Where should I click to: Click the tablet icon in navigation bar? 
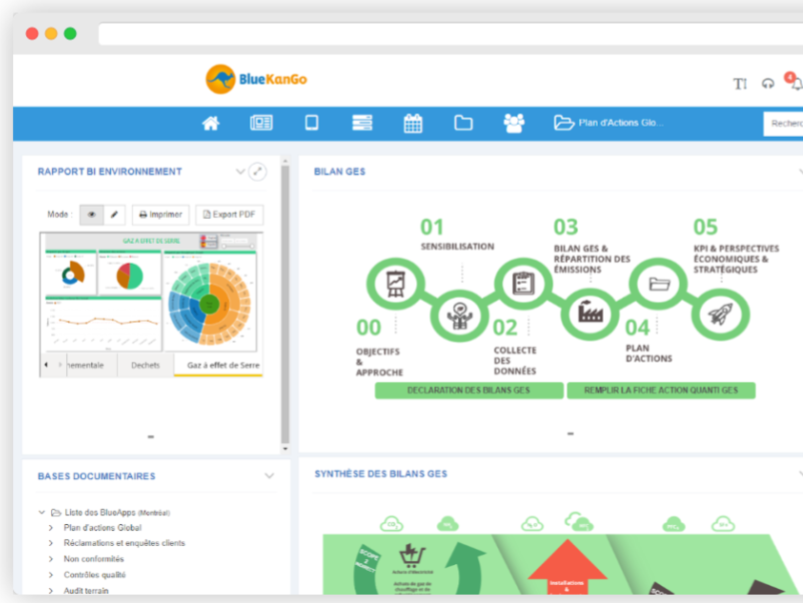pos(311,123)
